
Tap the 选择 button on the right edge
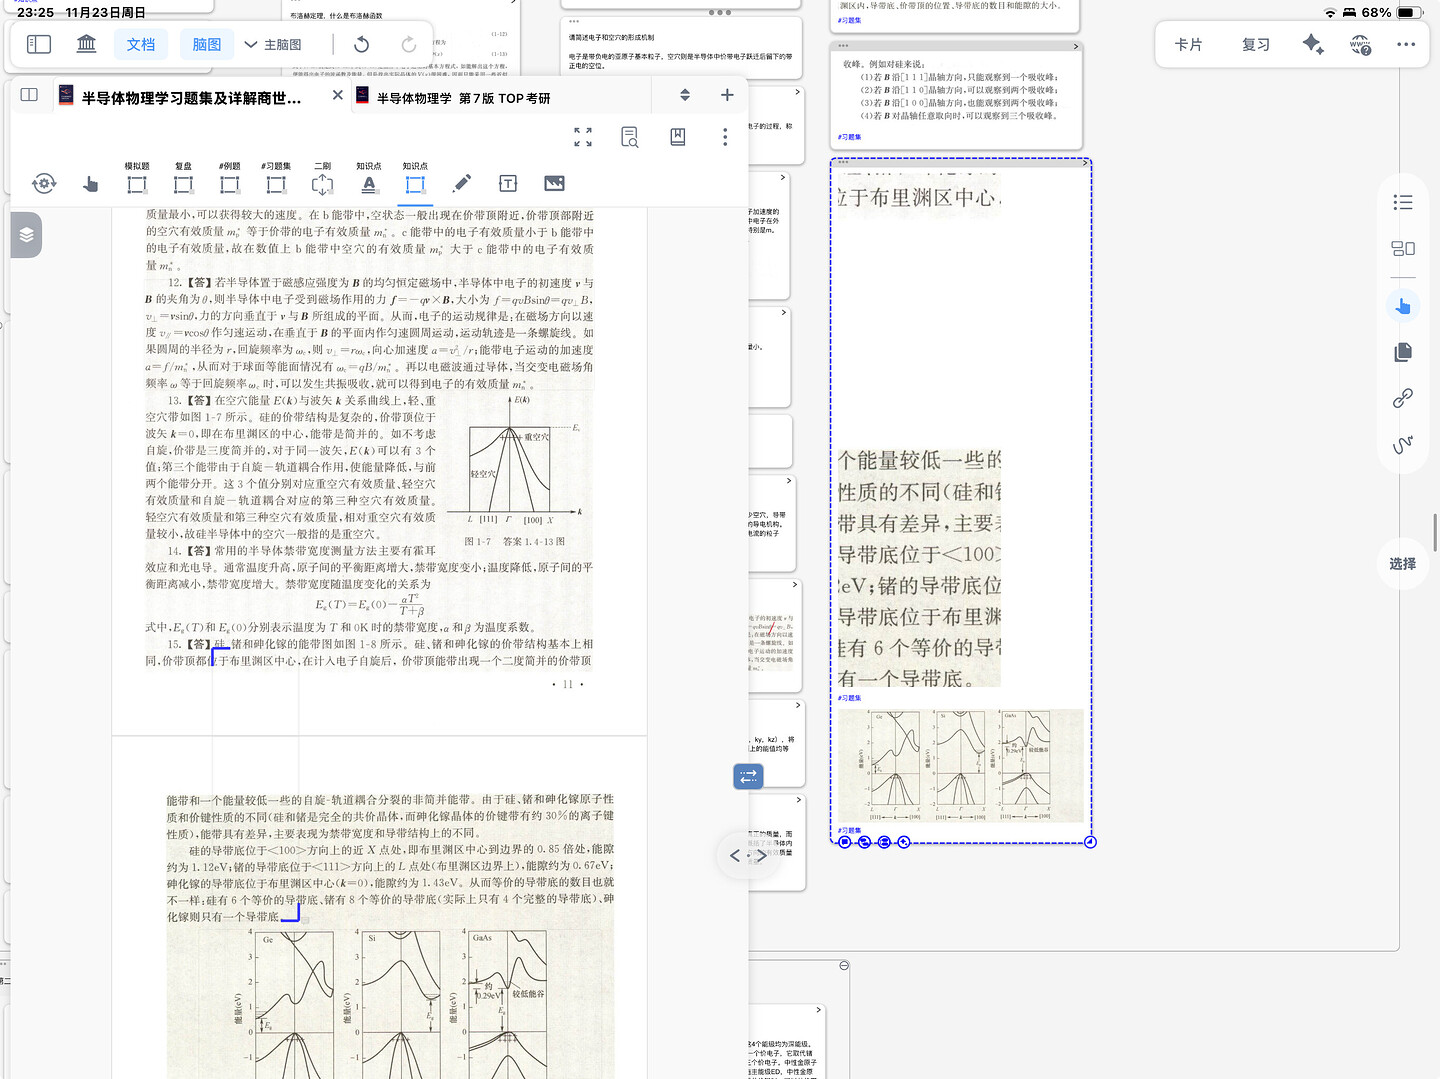(1402, 564)
